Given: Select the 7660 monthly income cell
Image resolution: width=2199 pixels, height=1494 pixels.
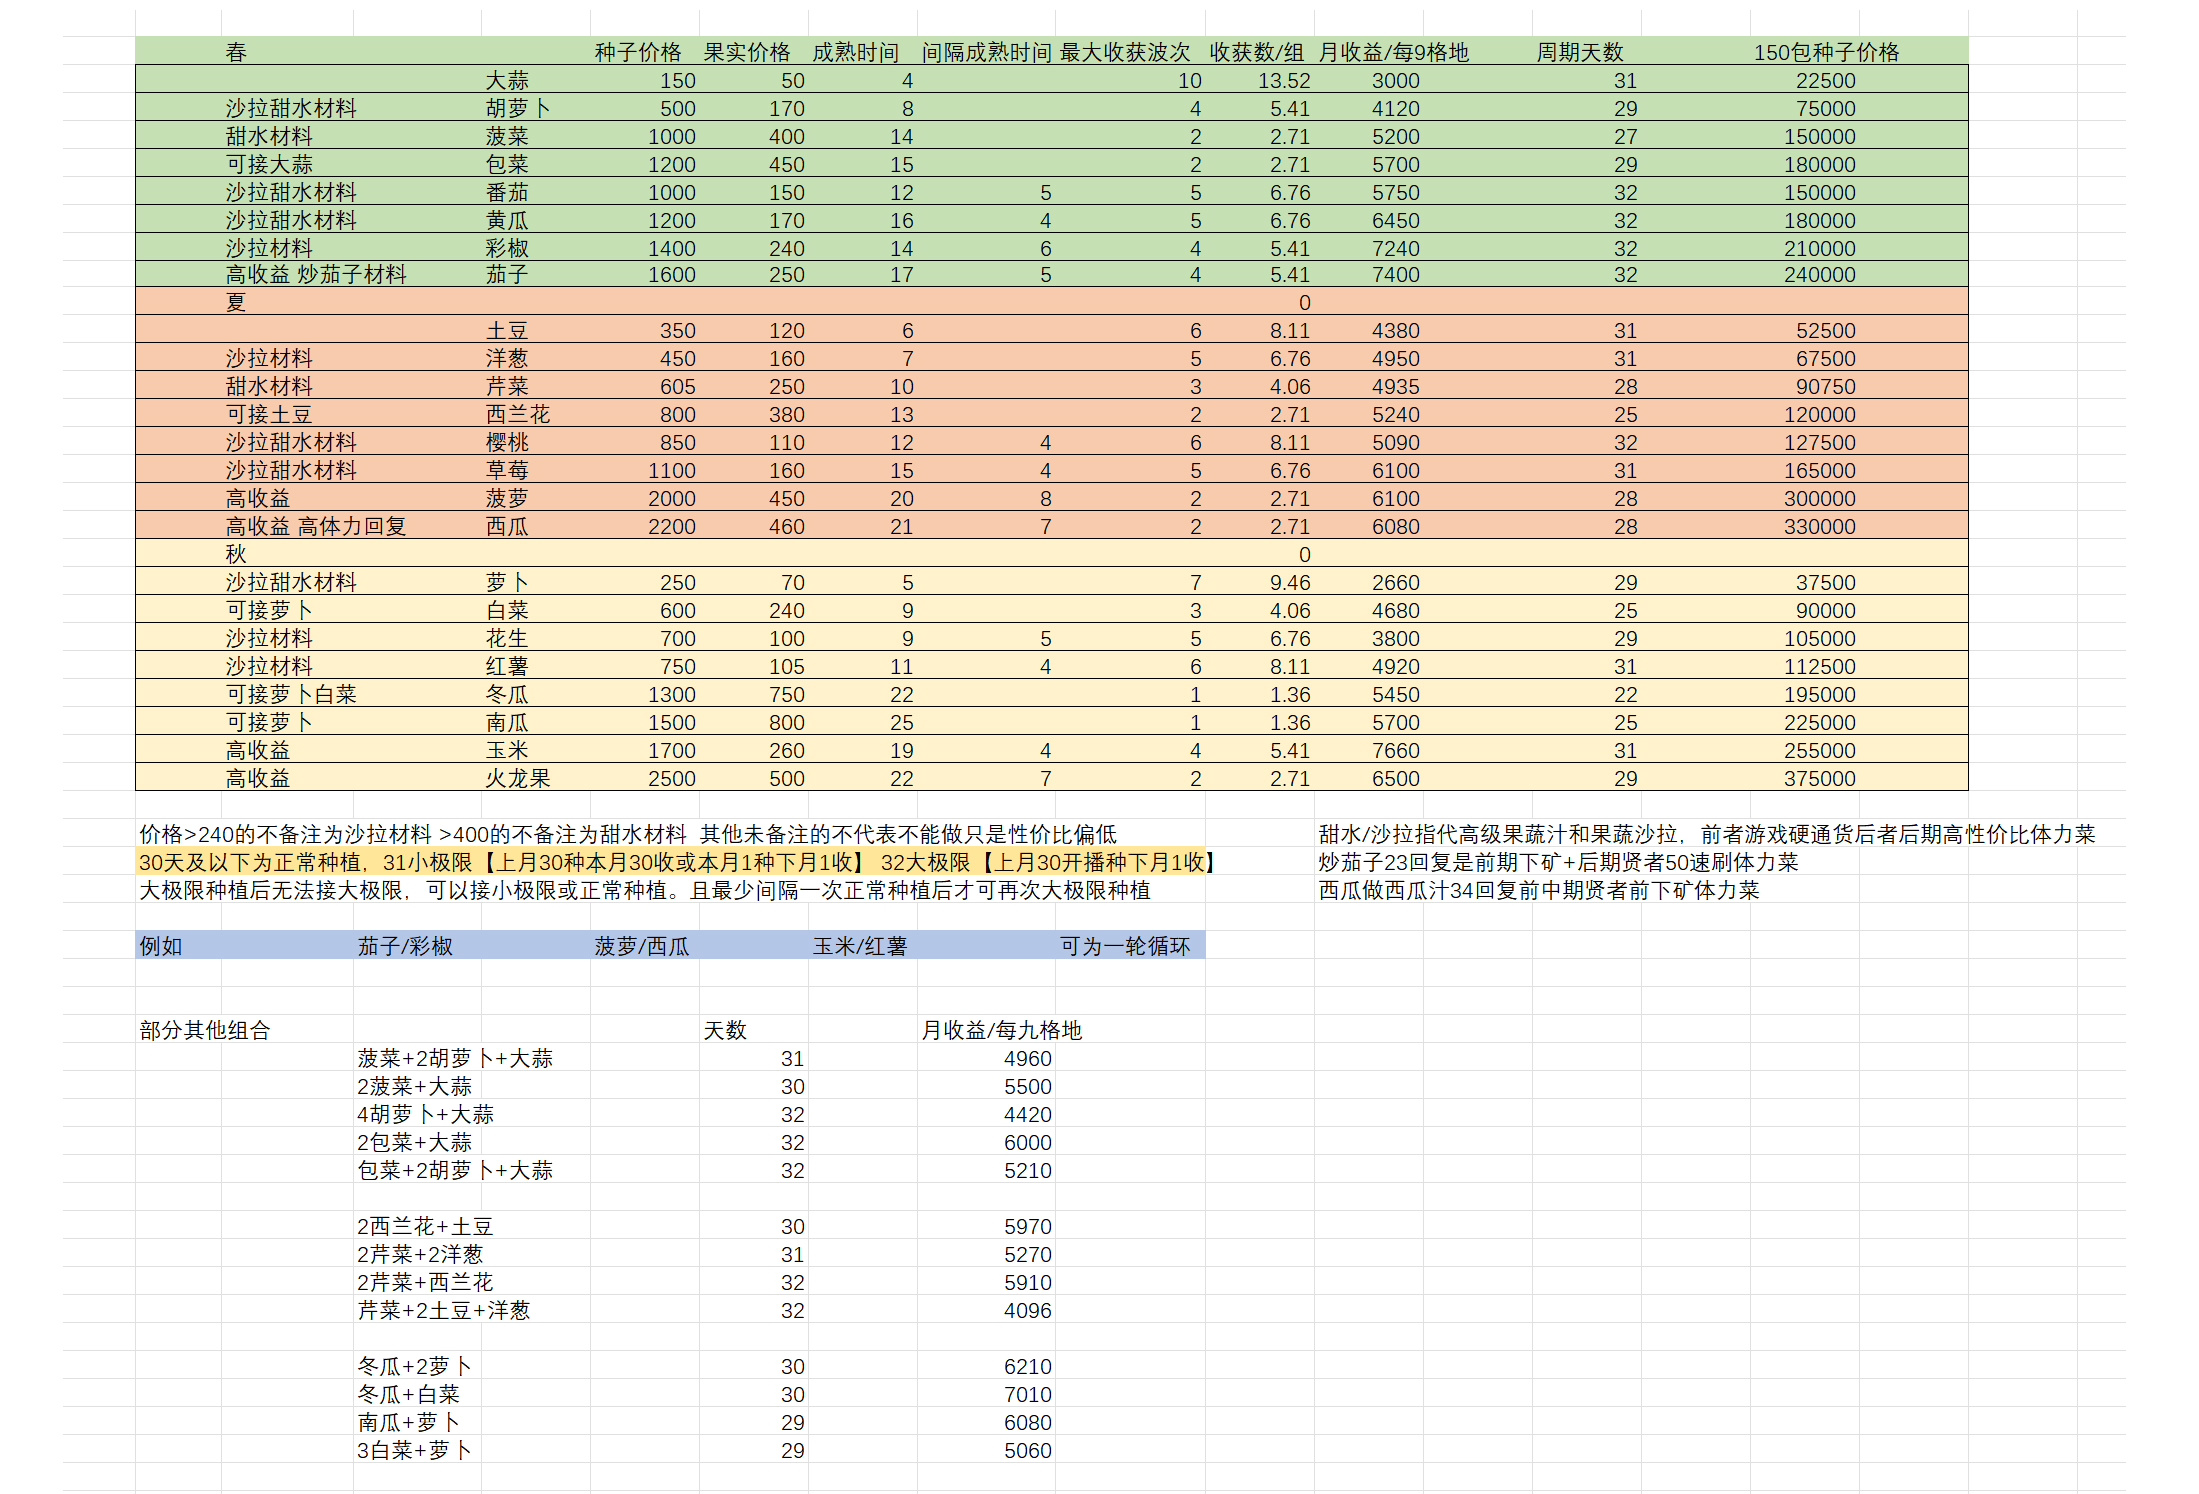Looking at the screenshot, I should 1395,750.
